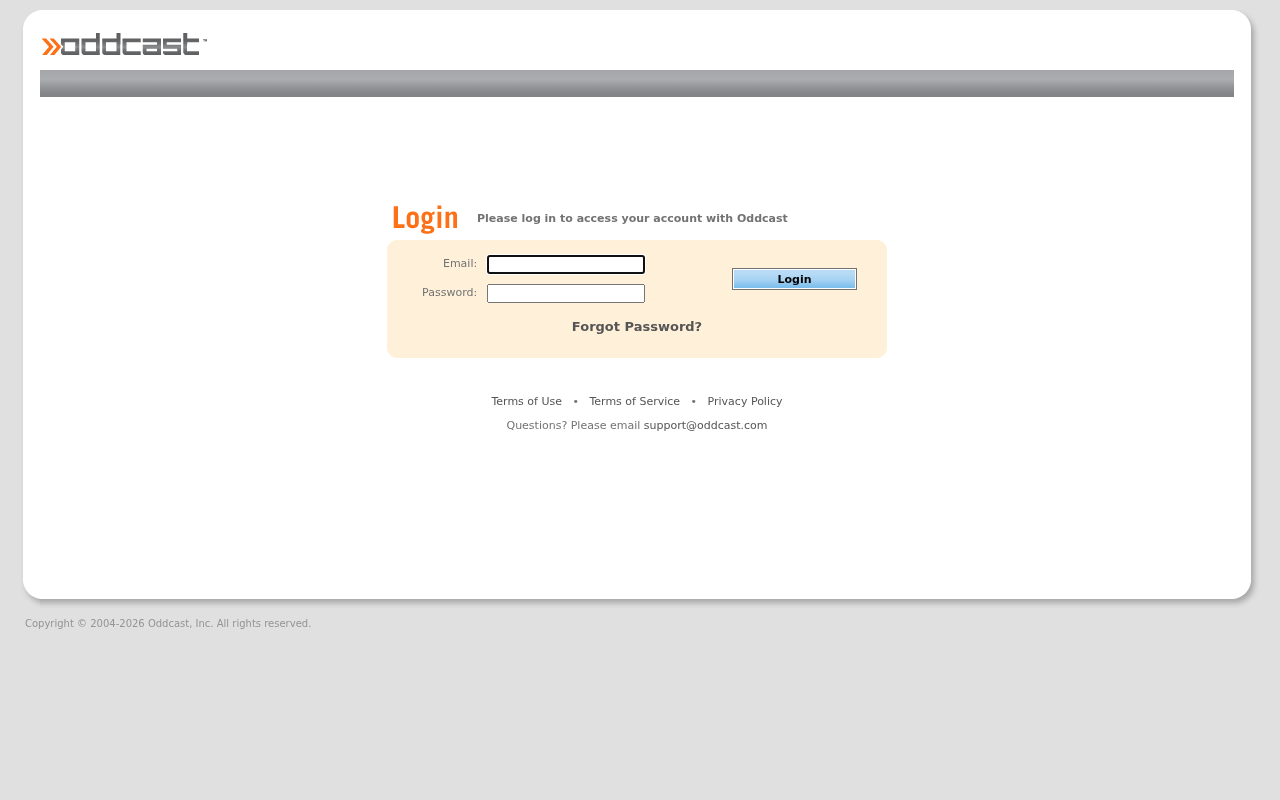Image resolution: width=1280 pixels, height=800 pixels.
Task: Click the 'Password:' label
Action: click(x=449, y=293)
